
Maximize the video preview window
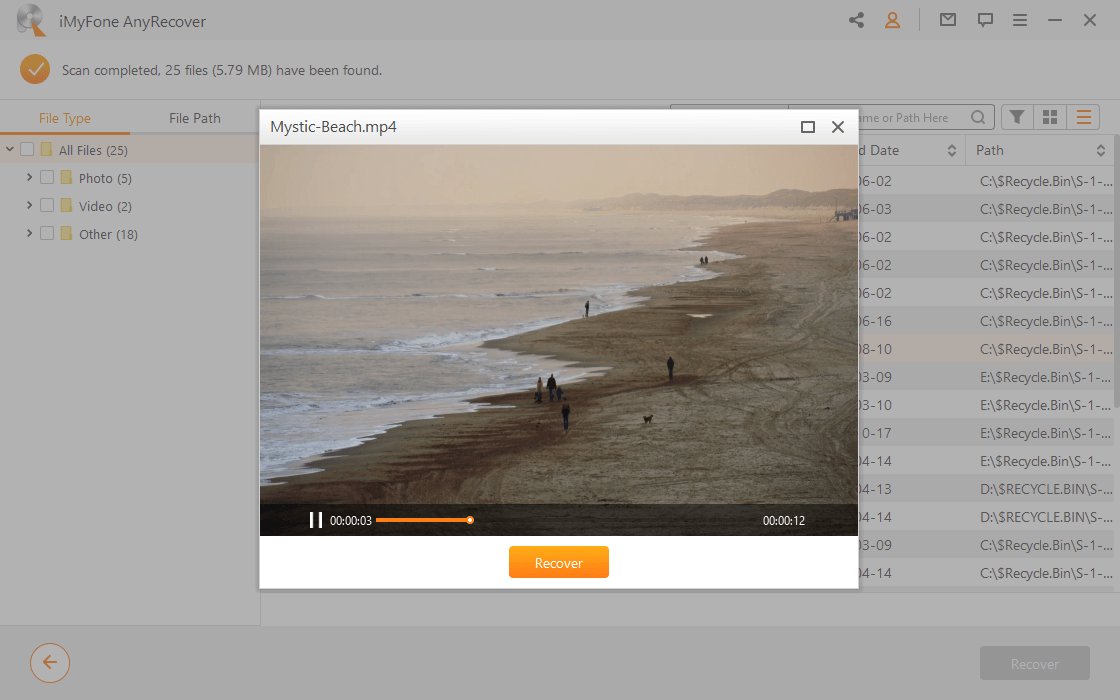(x=807, y=127)
